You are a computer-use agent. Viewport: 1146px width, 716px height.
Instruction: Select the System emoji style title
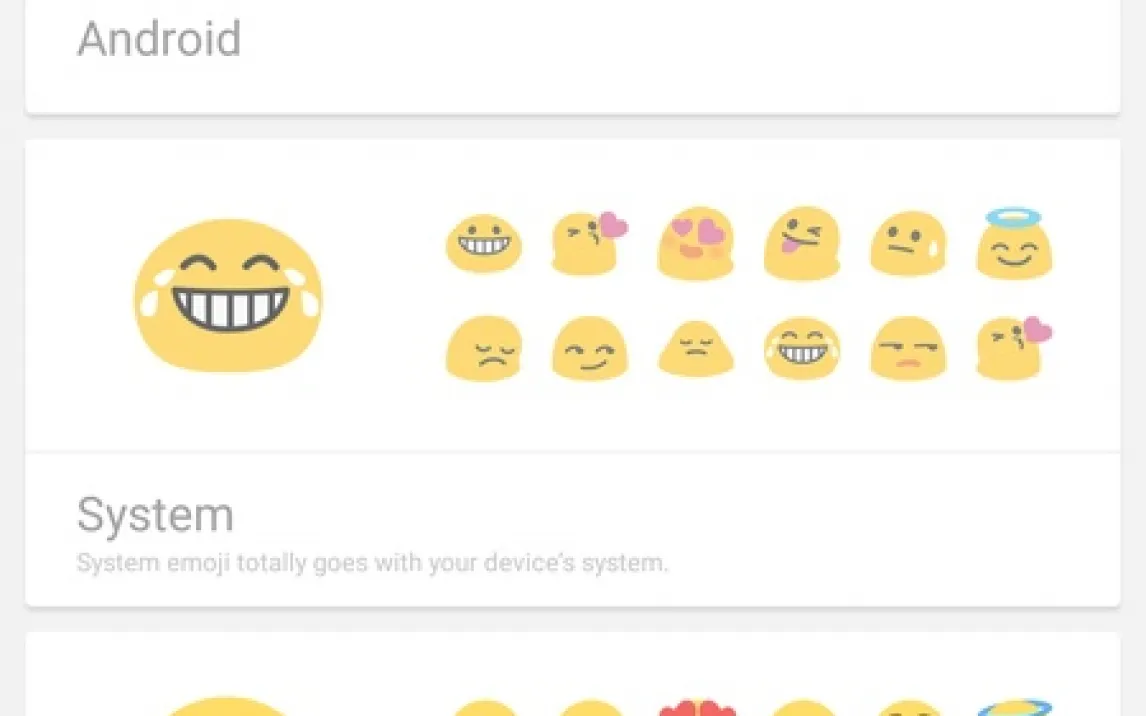tap(156, 514)
